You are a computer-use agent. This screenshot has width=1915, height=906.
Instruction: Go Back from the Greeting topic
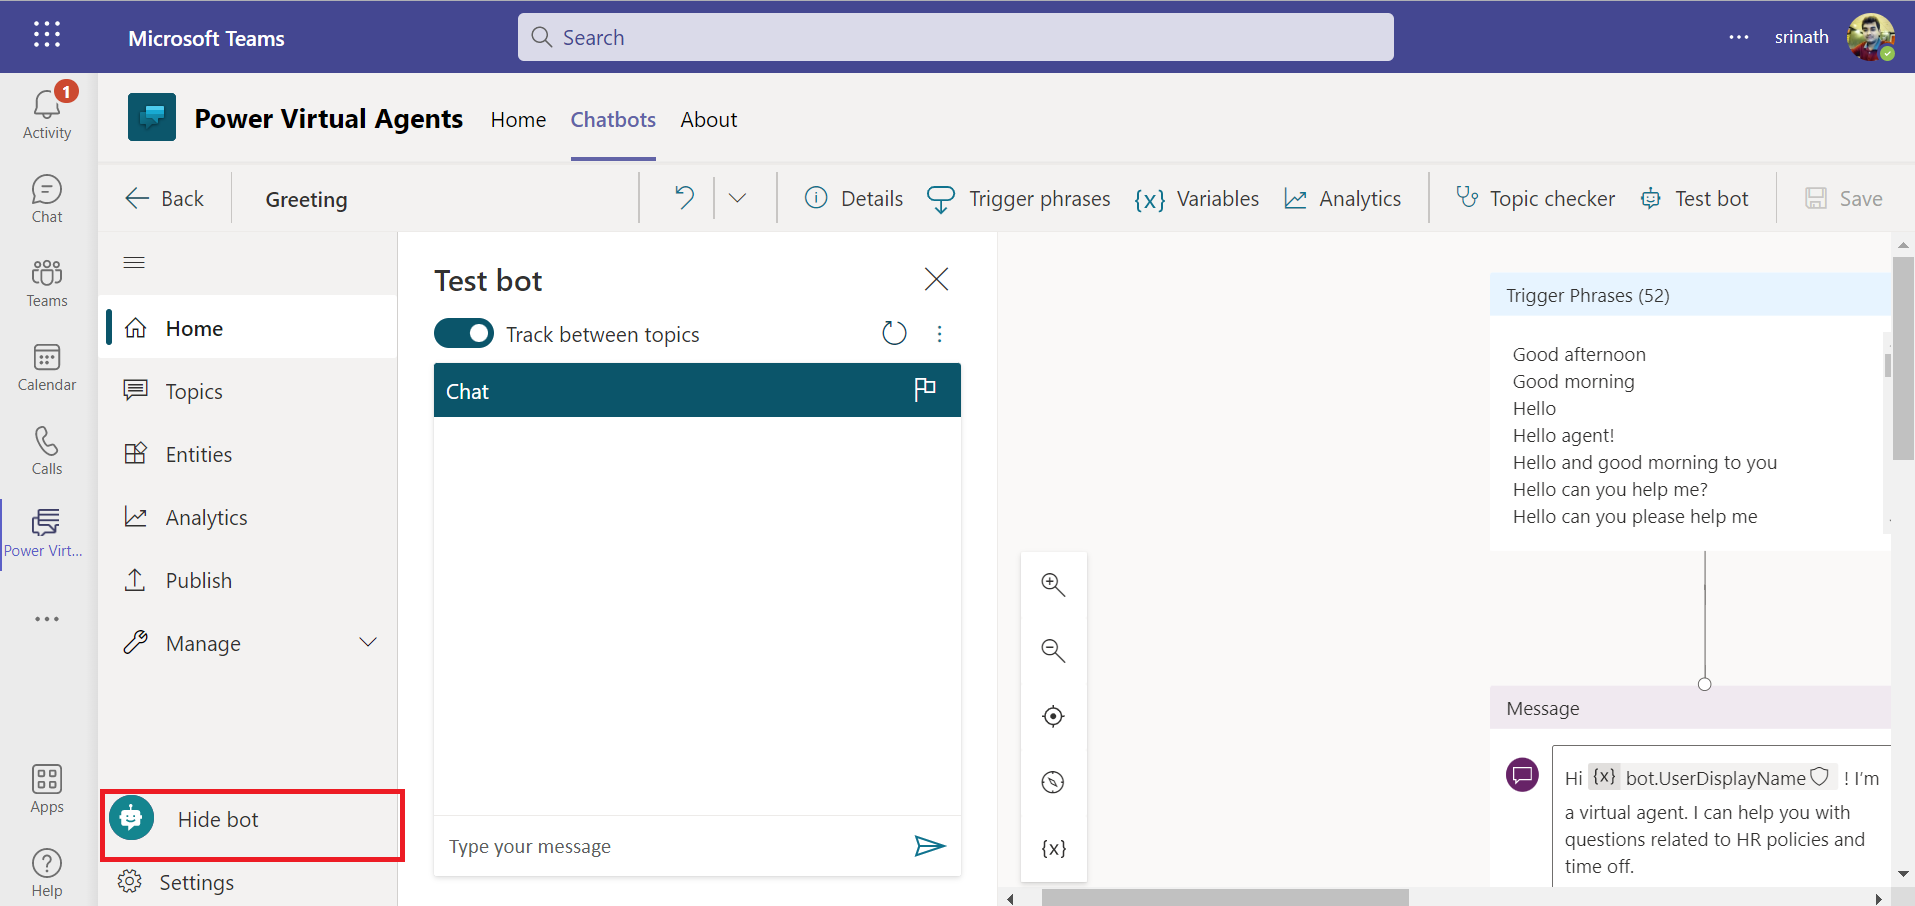tap(165, 199)
